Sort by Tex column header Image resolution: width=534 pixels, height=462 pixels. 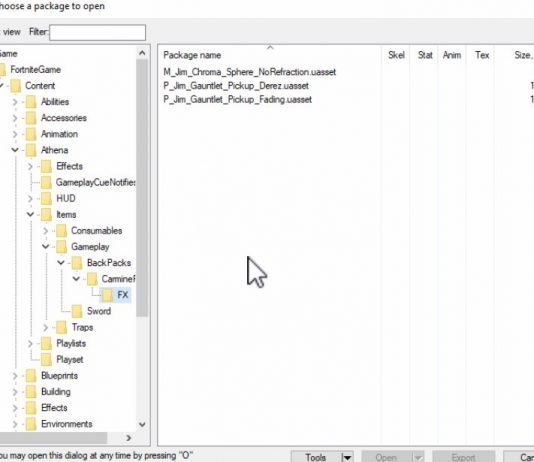pos(482,55)
